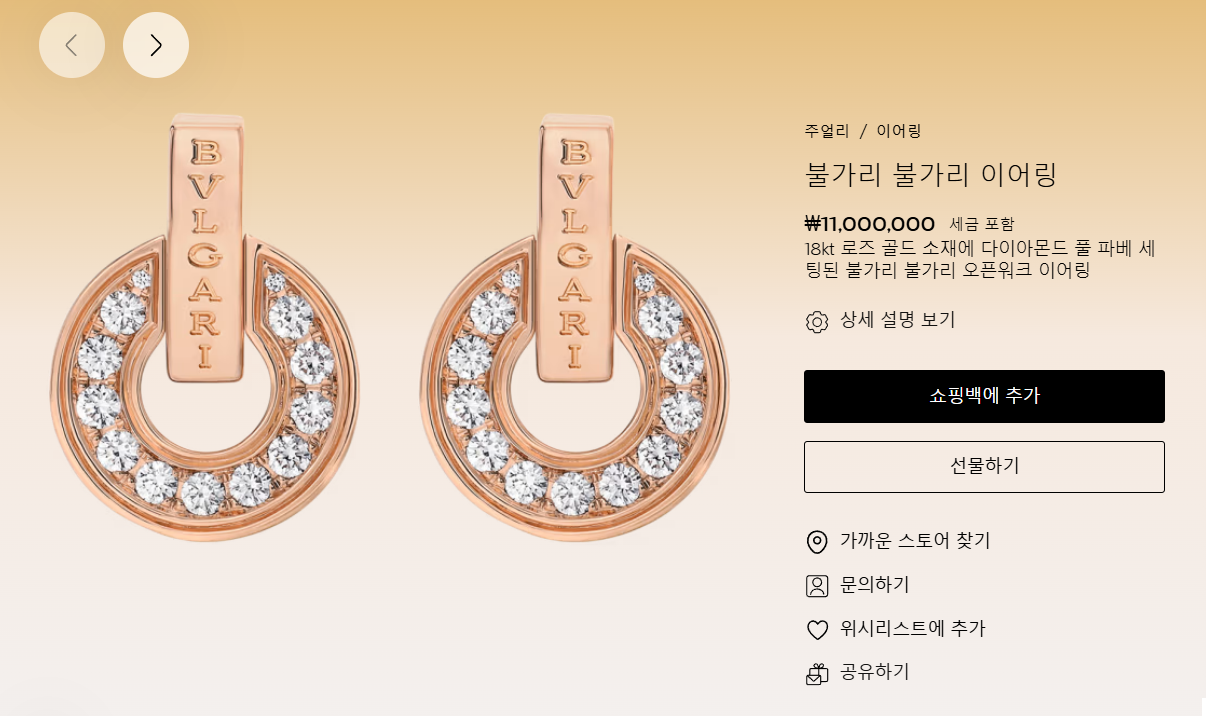This screenshot has width=1206, height=716.
Task: Open the 이어링 breadcrumb link
Action: [899, 131]
